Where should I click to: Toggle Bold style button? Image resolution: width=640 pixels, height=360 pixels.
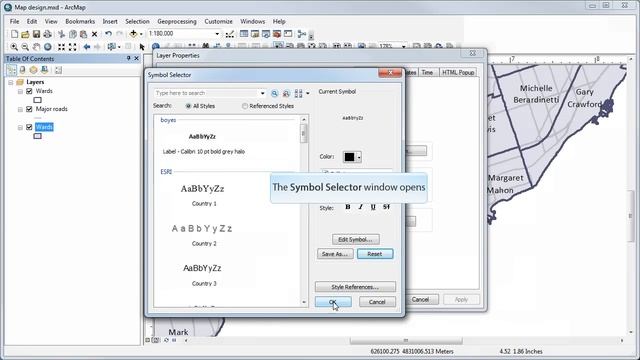348,207
